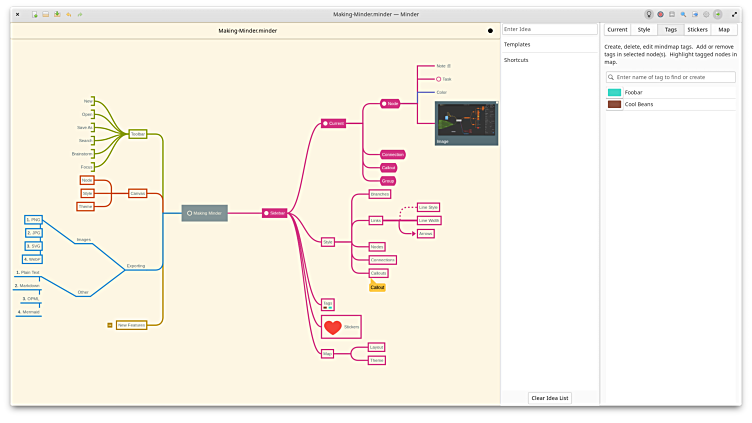Click the Image thumbnail node in mindmap
Image resolution: width=752 pixels, height=423 pixels.
click(466, 121)
